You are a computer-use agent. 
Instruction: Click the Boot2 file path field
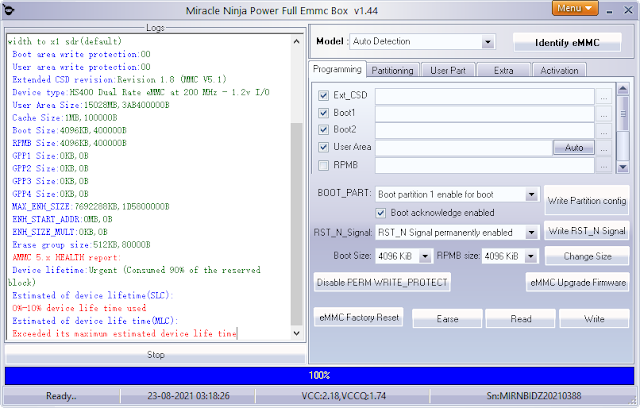(x=484, y=131)
